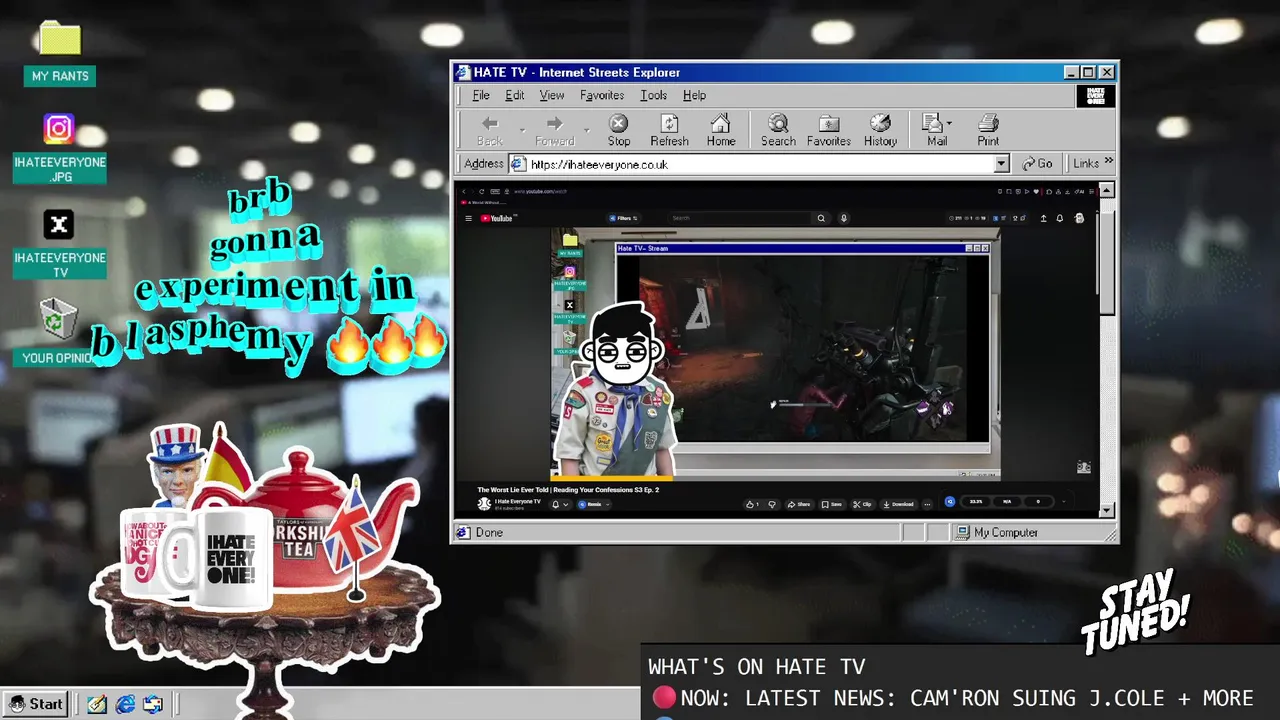Click the Outlook Express quick launch icon
This screenshot has height=720, width=1280.
(153, 704)
